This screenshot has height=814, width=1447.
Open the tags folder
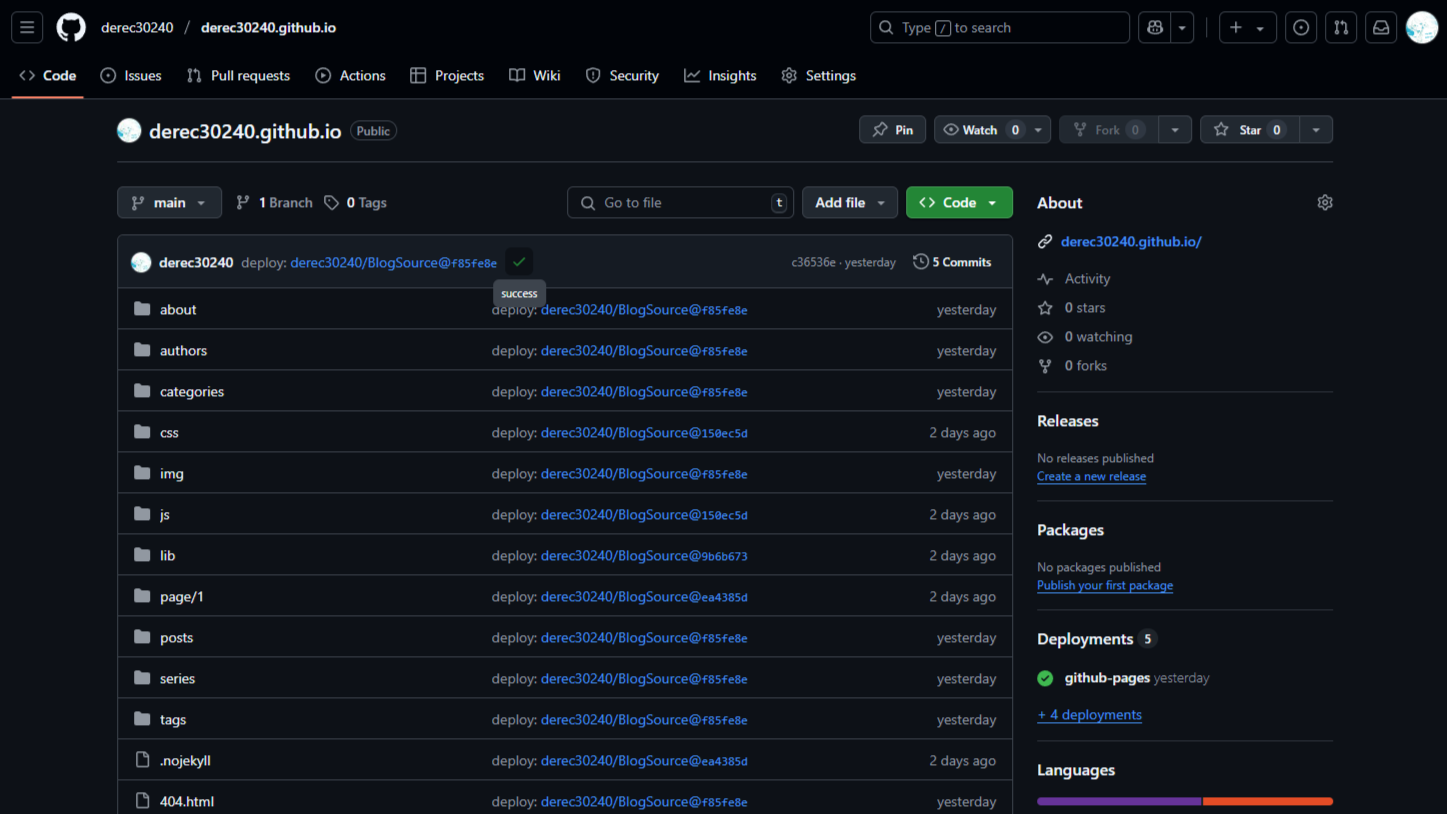tap(173, 720)
